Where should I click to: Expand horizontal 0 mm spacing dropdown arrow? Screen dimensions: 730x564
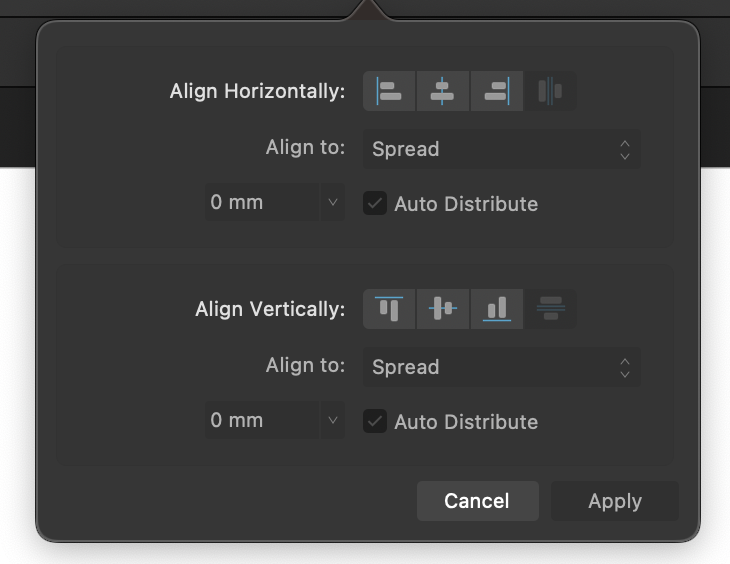tap(332, 202)
